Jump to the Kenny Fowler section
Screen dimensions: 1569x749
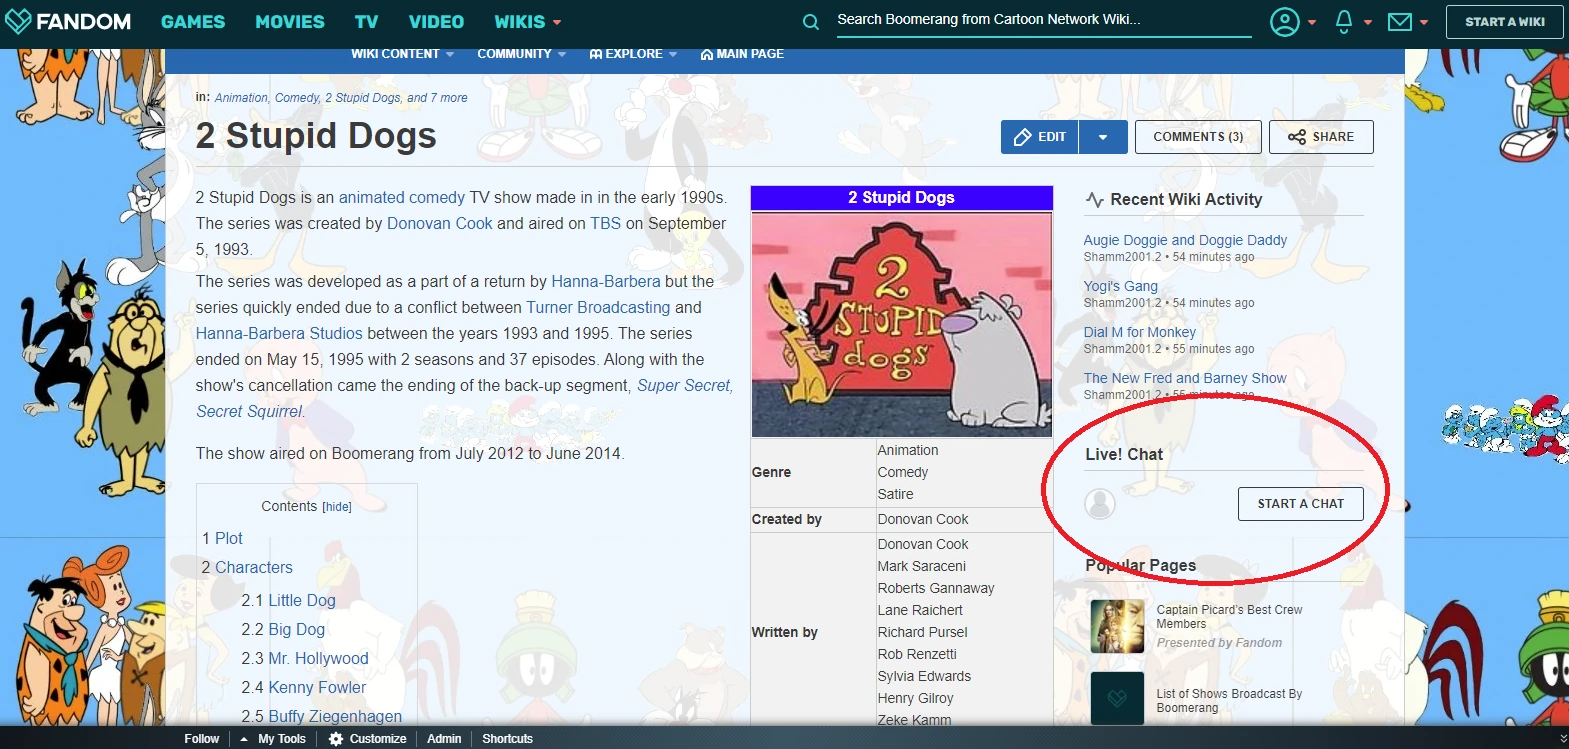click(317, 688)
